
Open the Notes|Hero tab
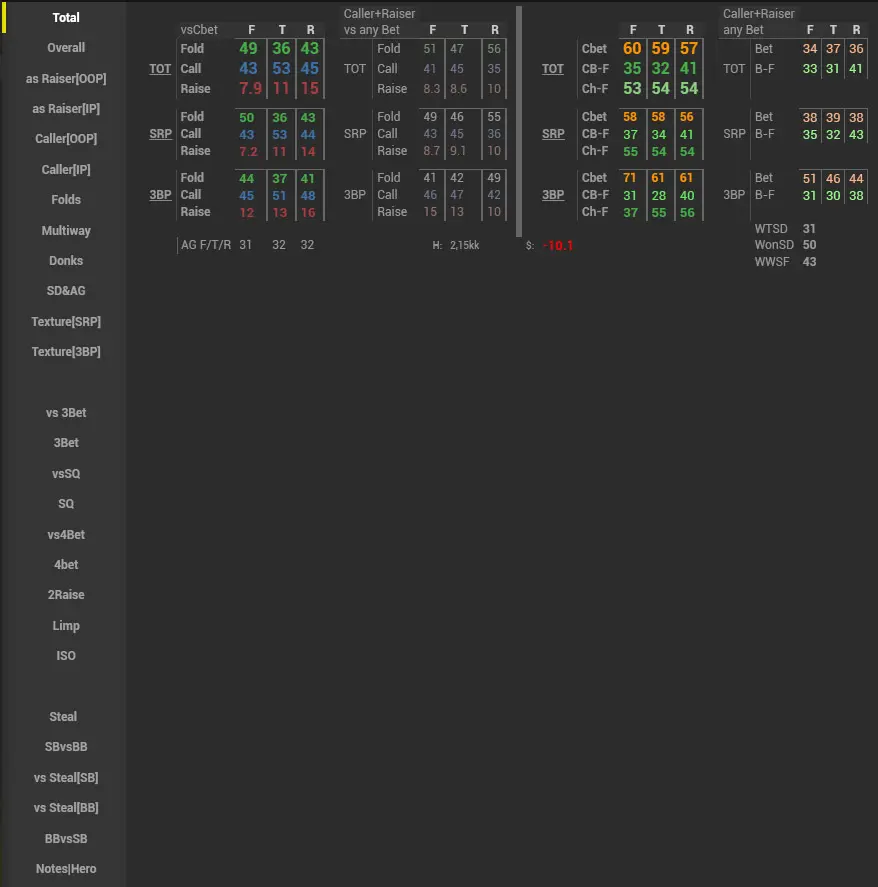pos(66,869)
